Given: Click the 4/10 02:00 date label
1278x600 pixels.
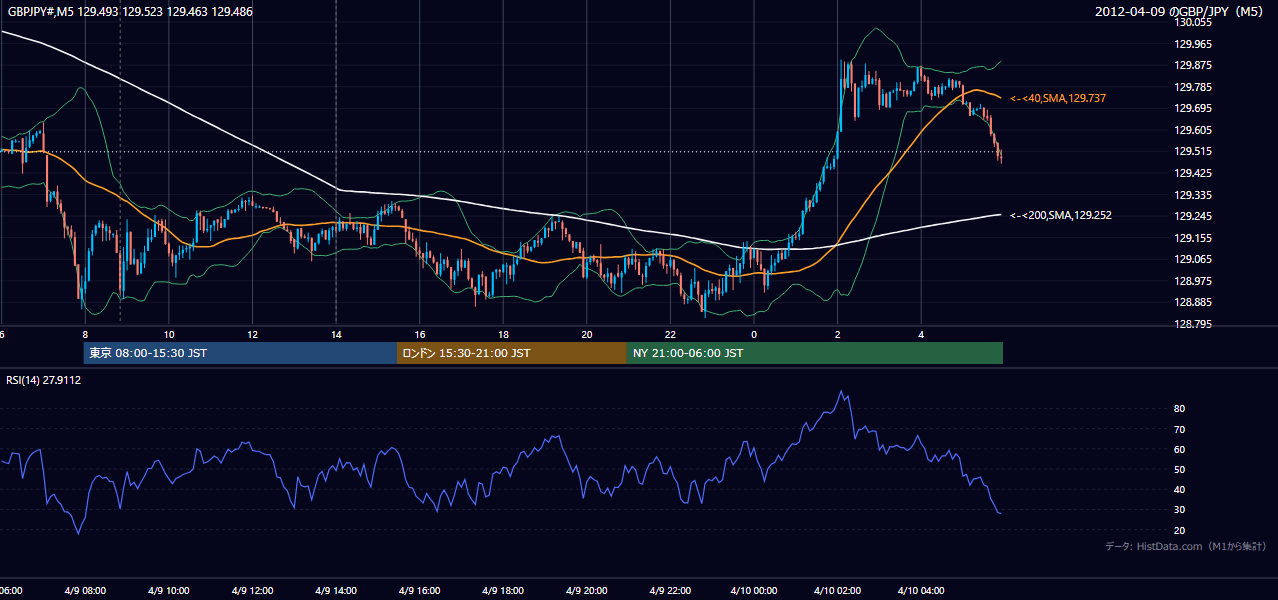Looking at the screenshot, I should coord(838,590).
